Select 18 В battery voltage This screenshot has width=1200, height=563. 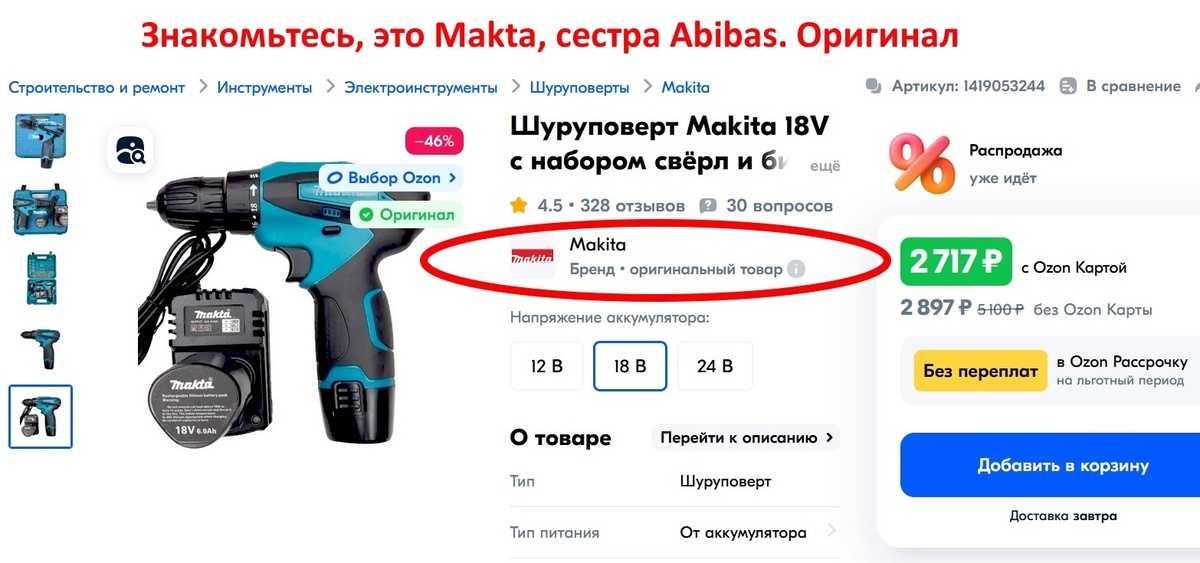coord(630,366)
